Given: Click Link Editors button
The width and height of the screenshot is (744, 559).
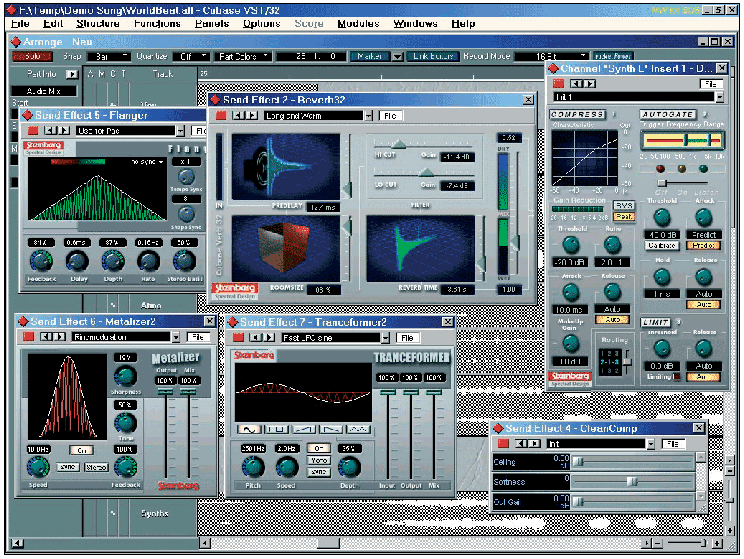Looking at the screenshot, I should click(433, 56).
